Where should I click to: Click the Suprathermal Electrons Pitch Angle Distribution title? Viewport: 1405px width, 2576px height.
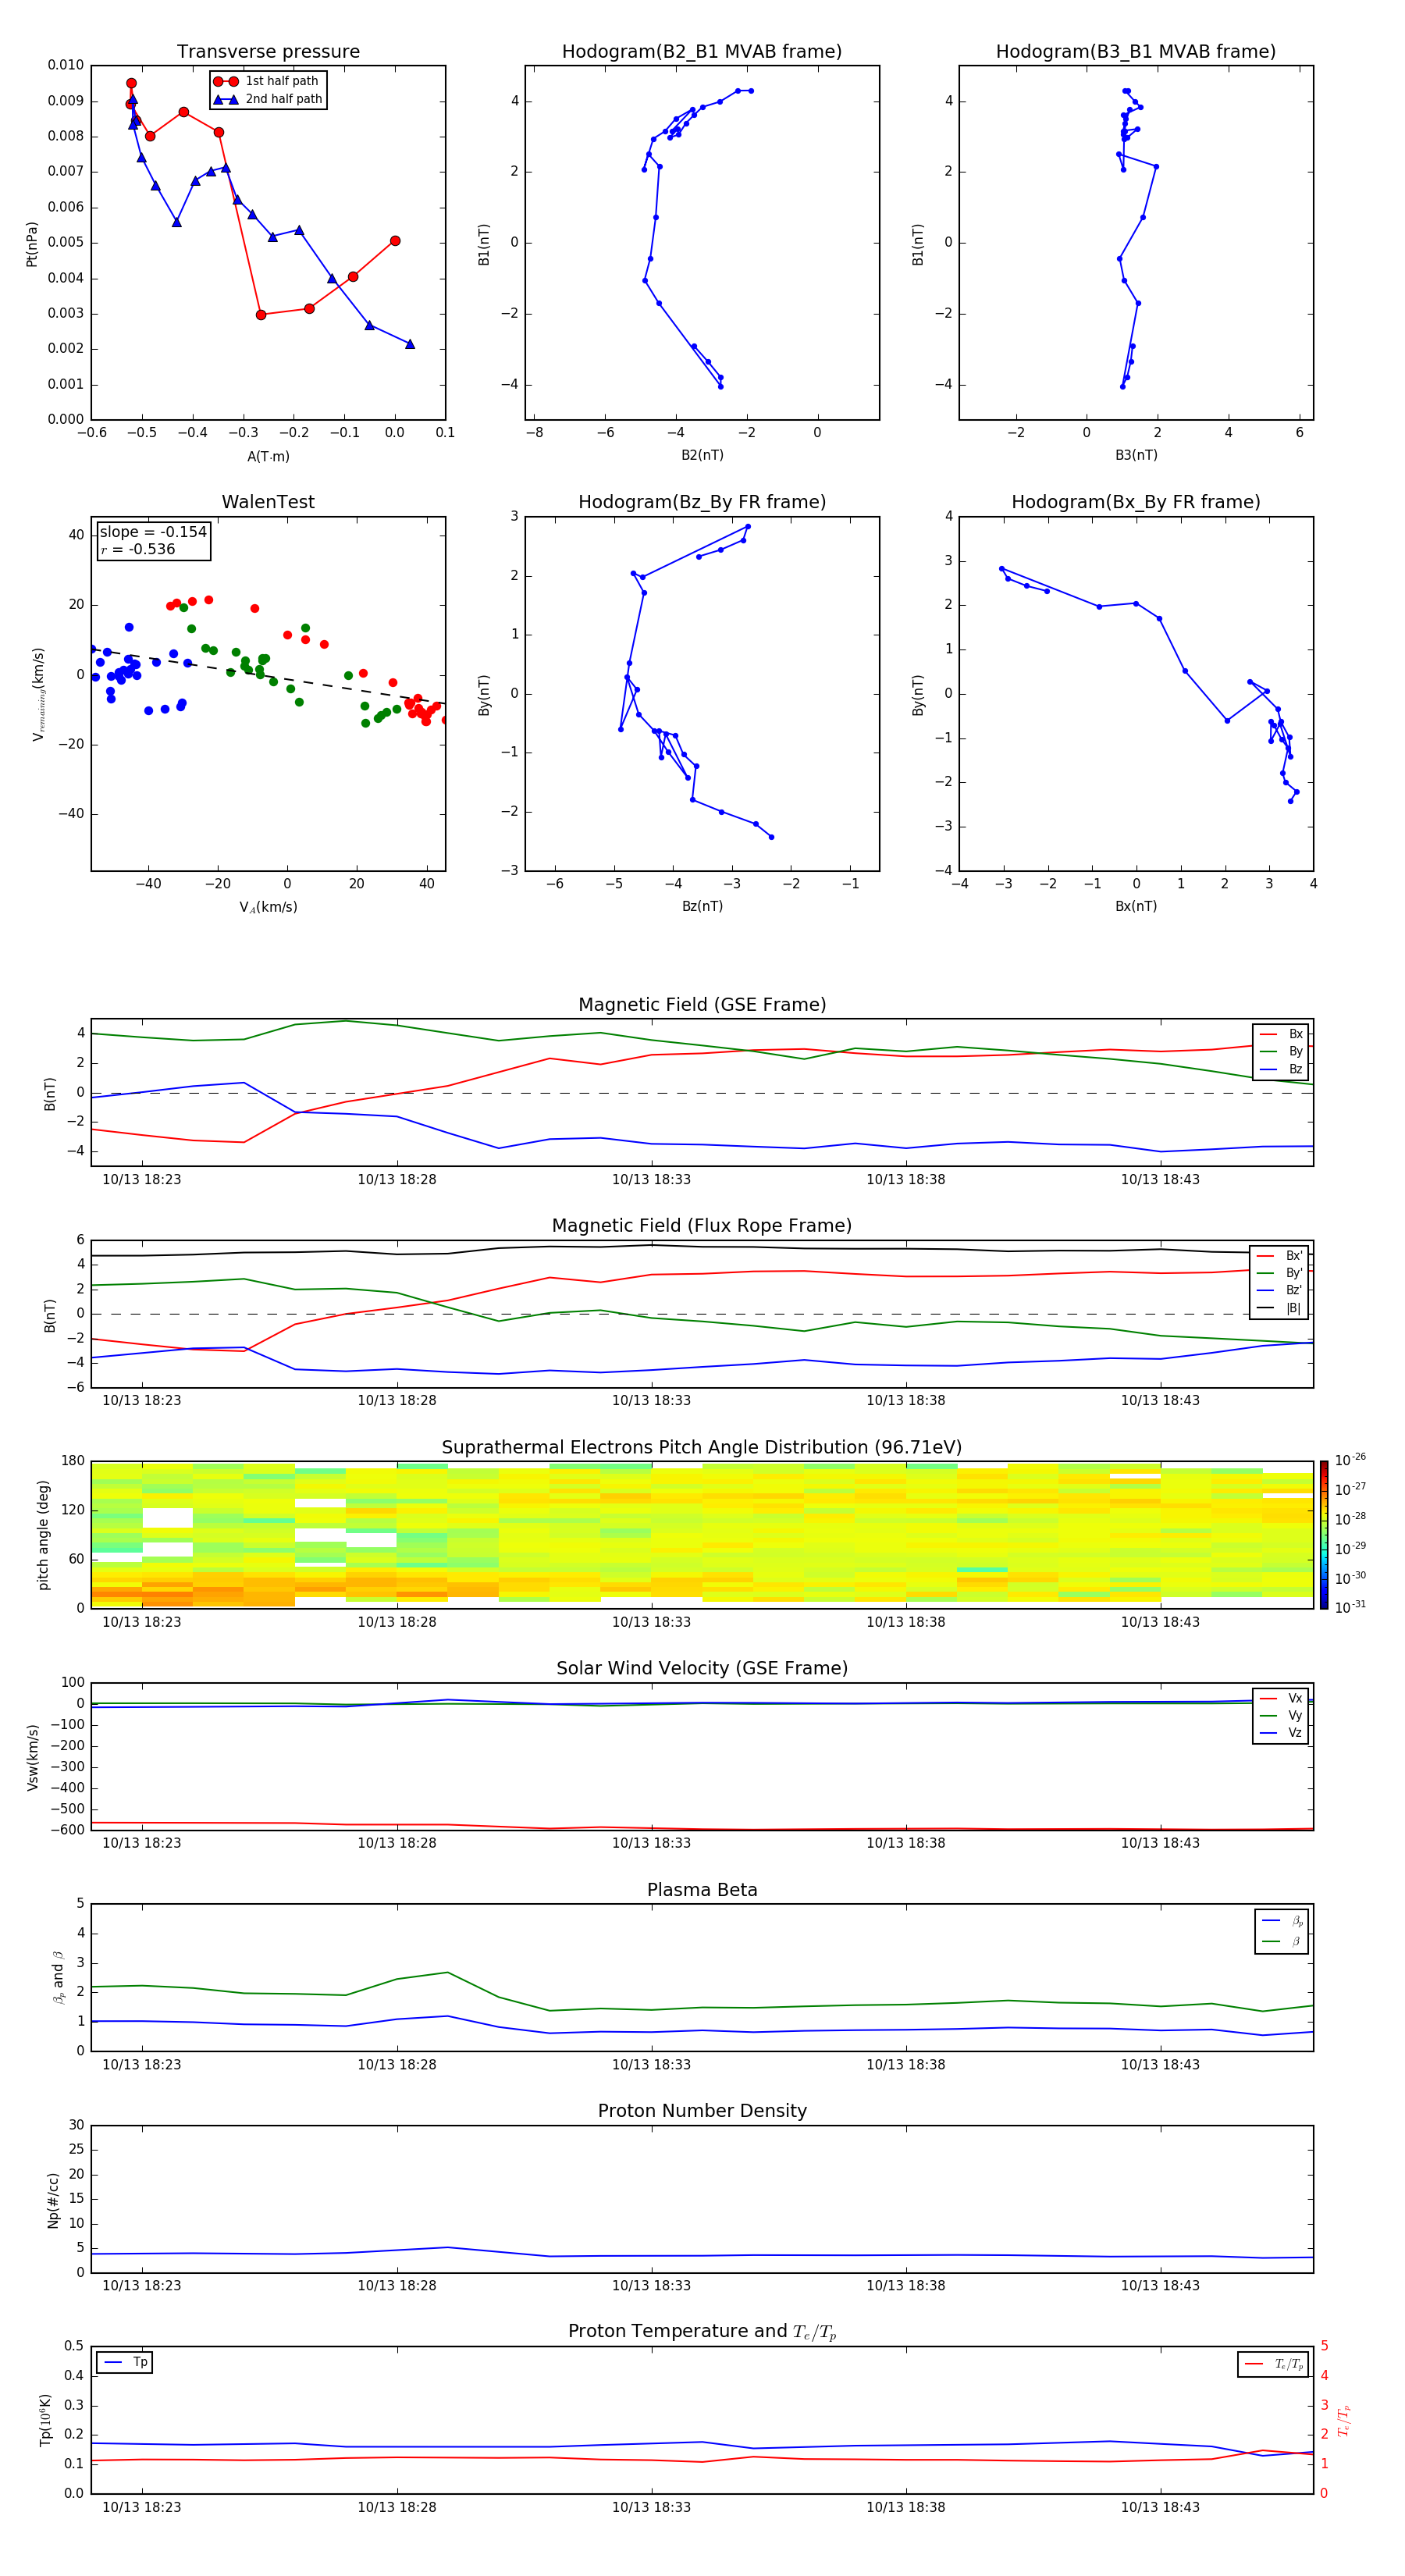[702, 1448]
